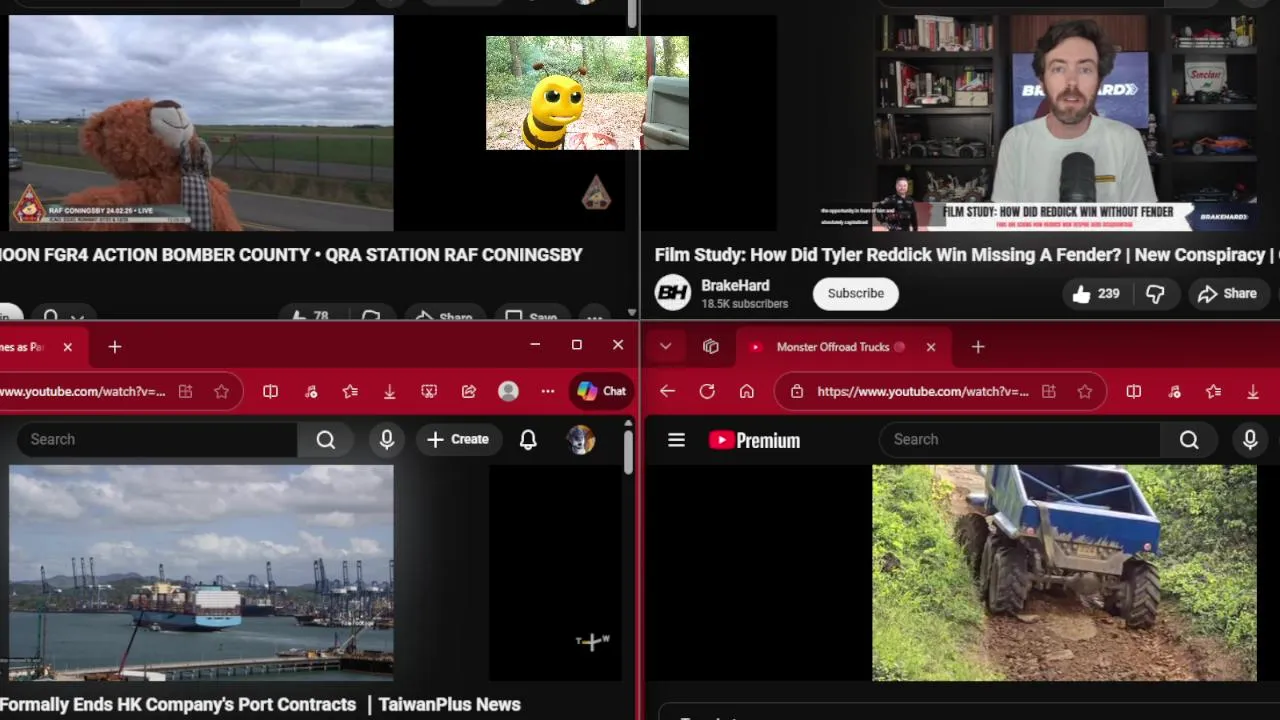
Task: View site info lock in Monster Offroad window
Action: [796, 392]
